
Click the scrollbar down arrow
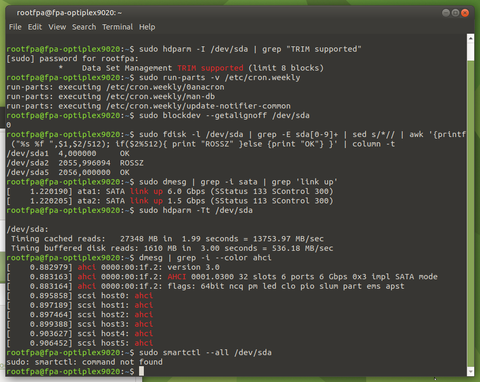[470, 371]
